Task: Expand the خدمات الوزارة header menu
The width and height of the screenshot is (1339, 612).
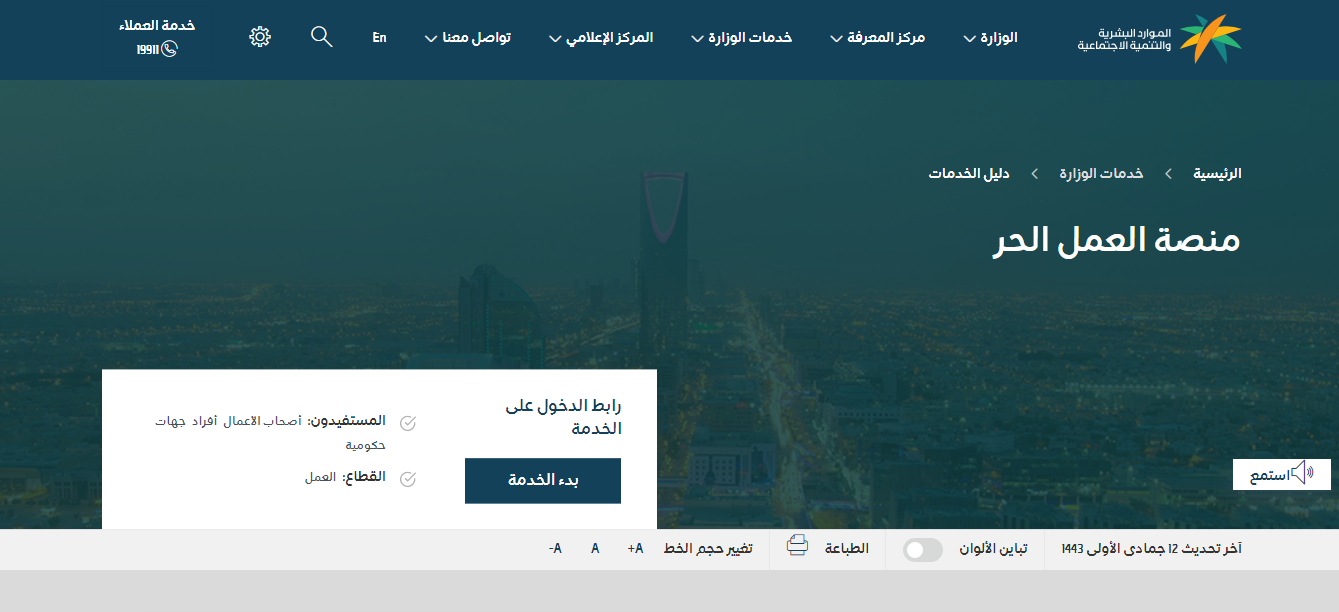Action: 741,38
